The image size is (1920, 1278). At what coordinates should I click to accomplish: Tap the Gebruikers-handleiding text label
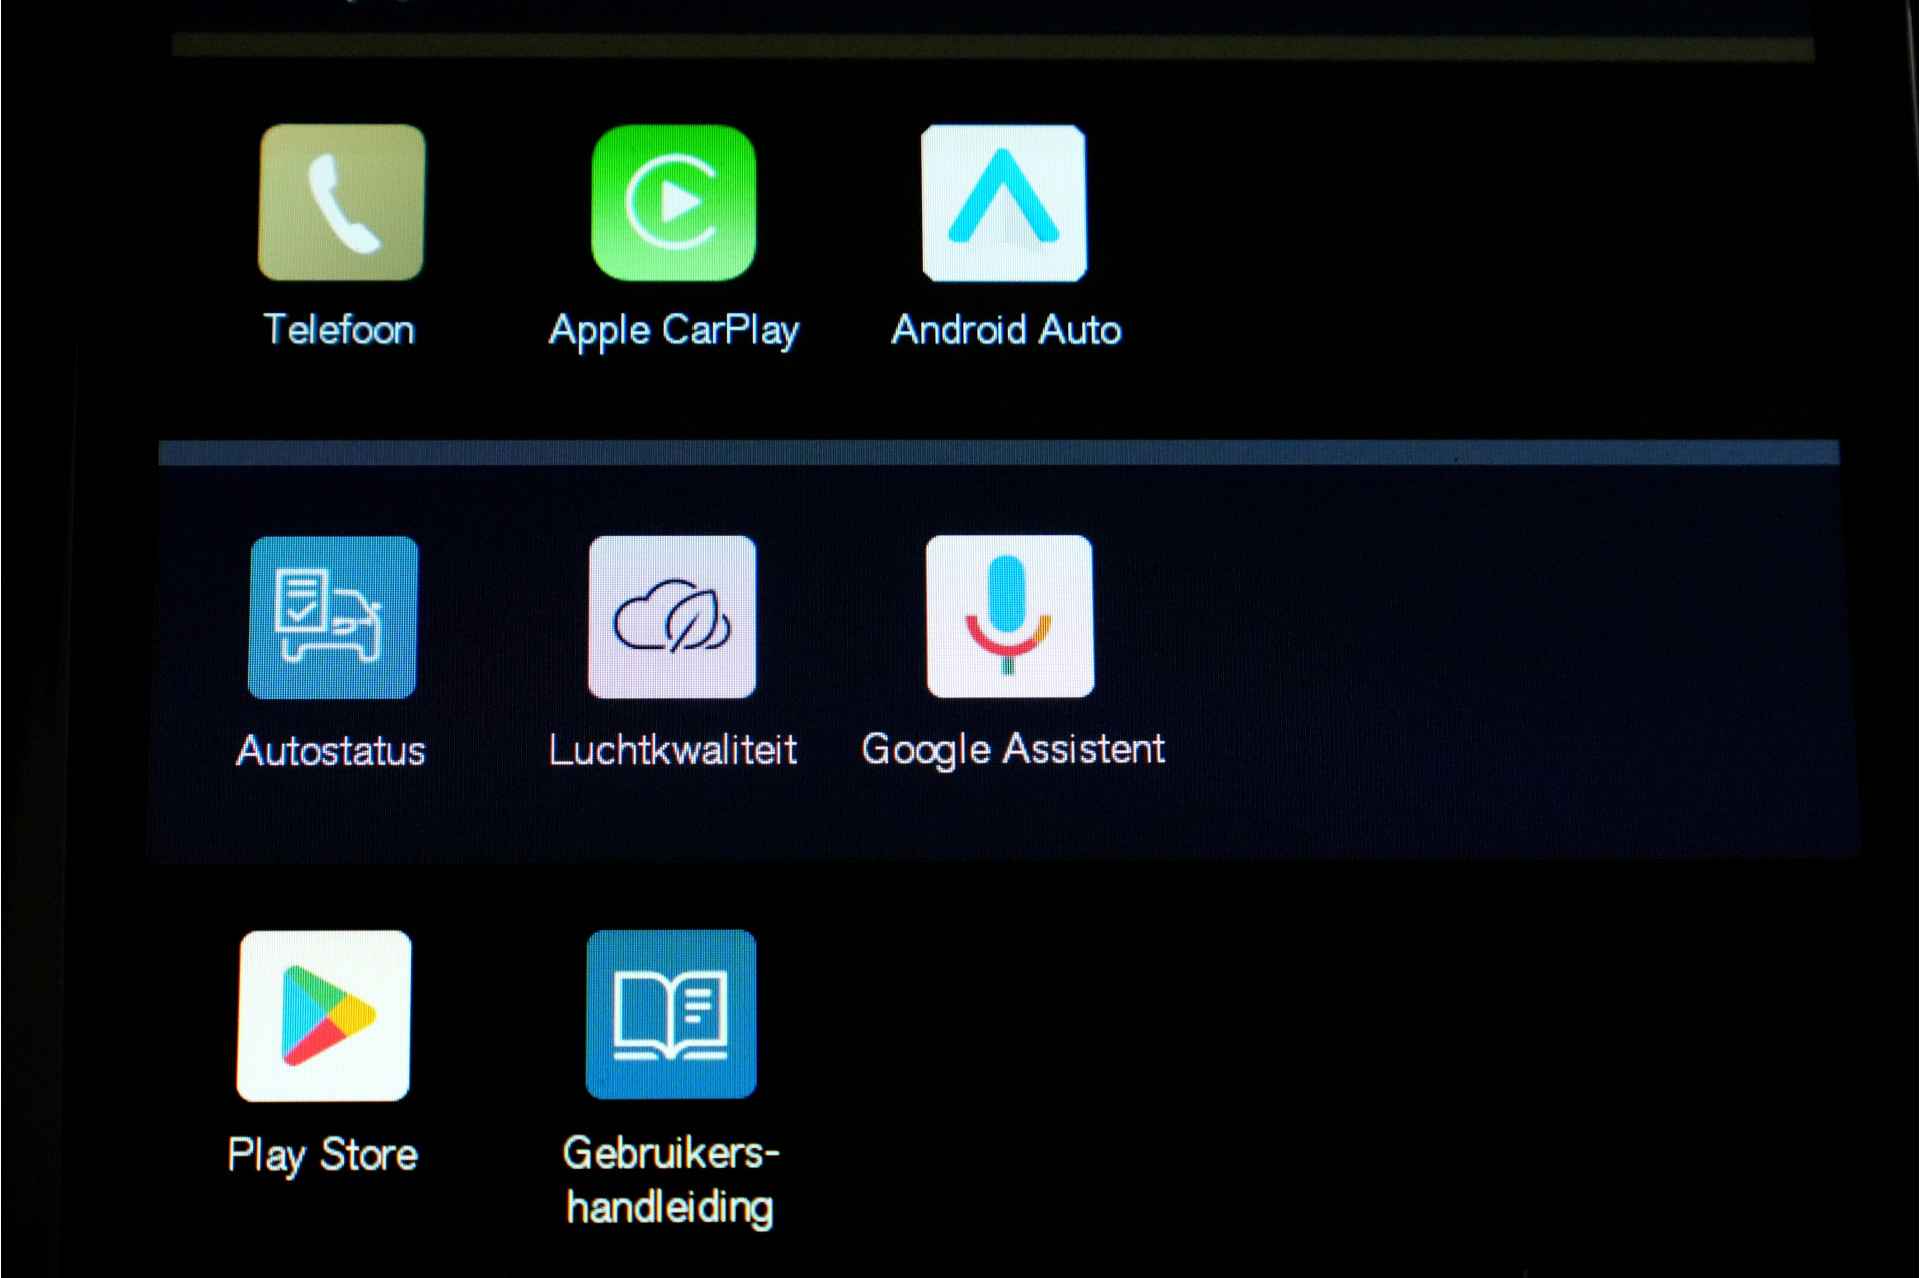click(670, 1180)
